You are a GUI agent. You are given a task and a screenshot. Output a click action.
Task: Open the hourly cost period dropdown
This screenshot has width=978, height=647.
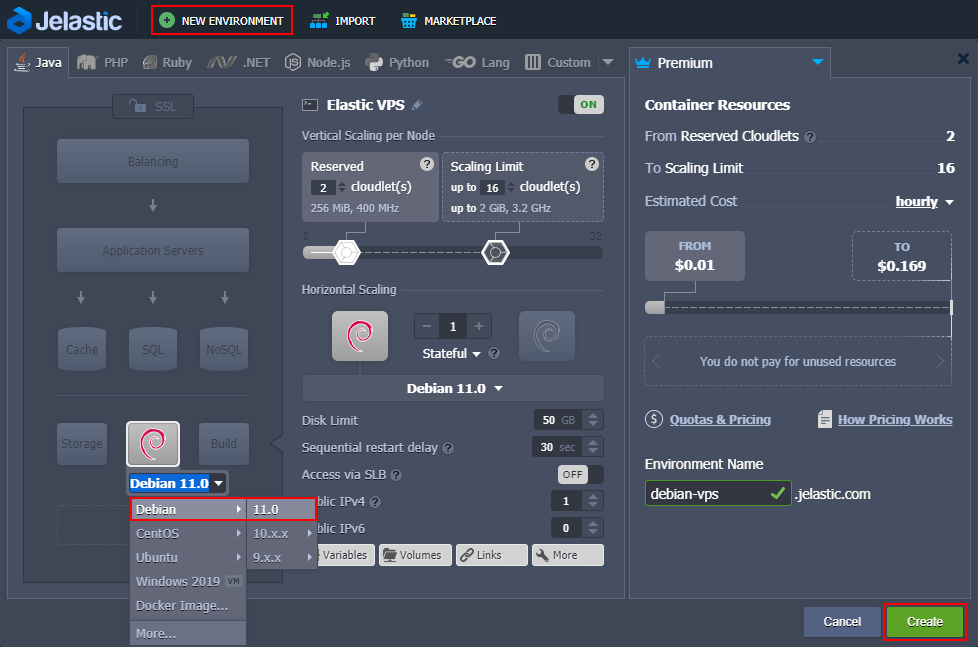[x=924, y=202]
